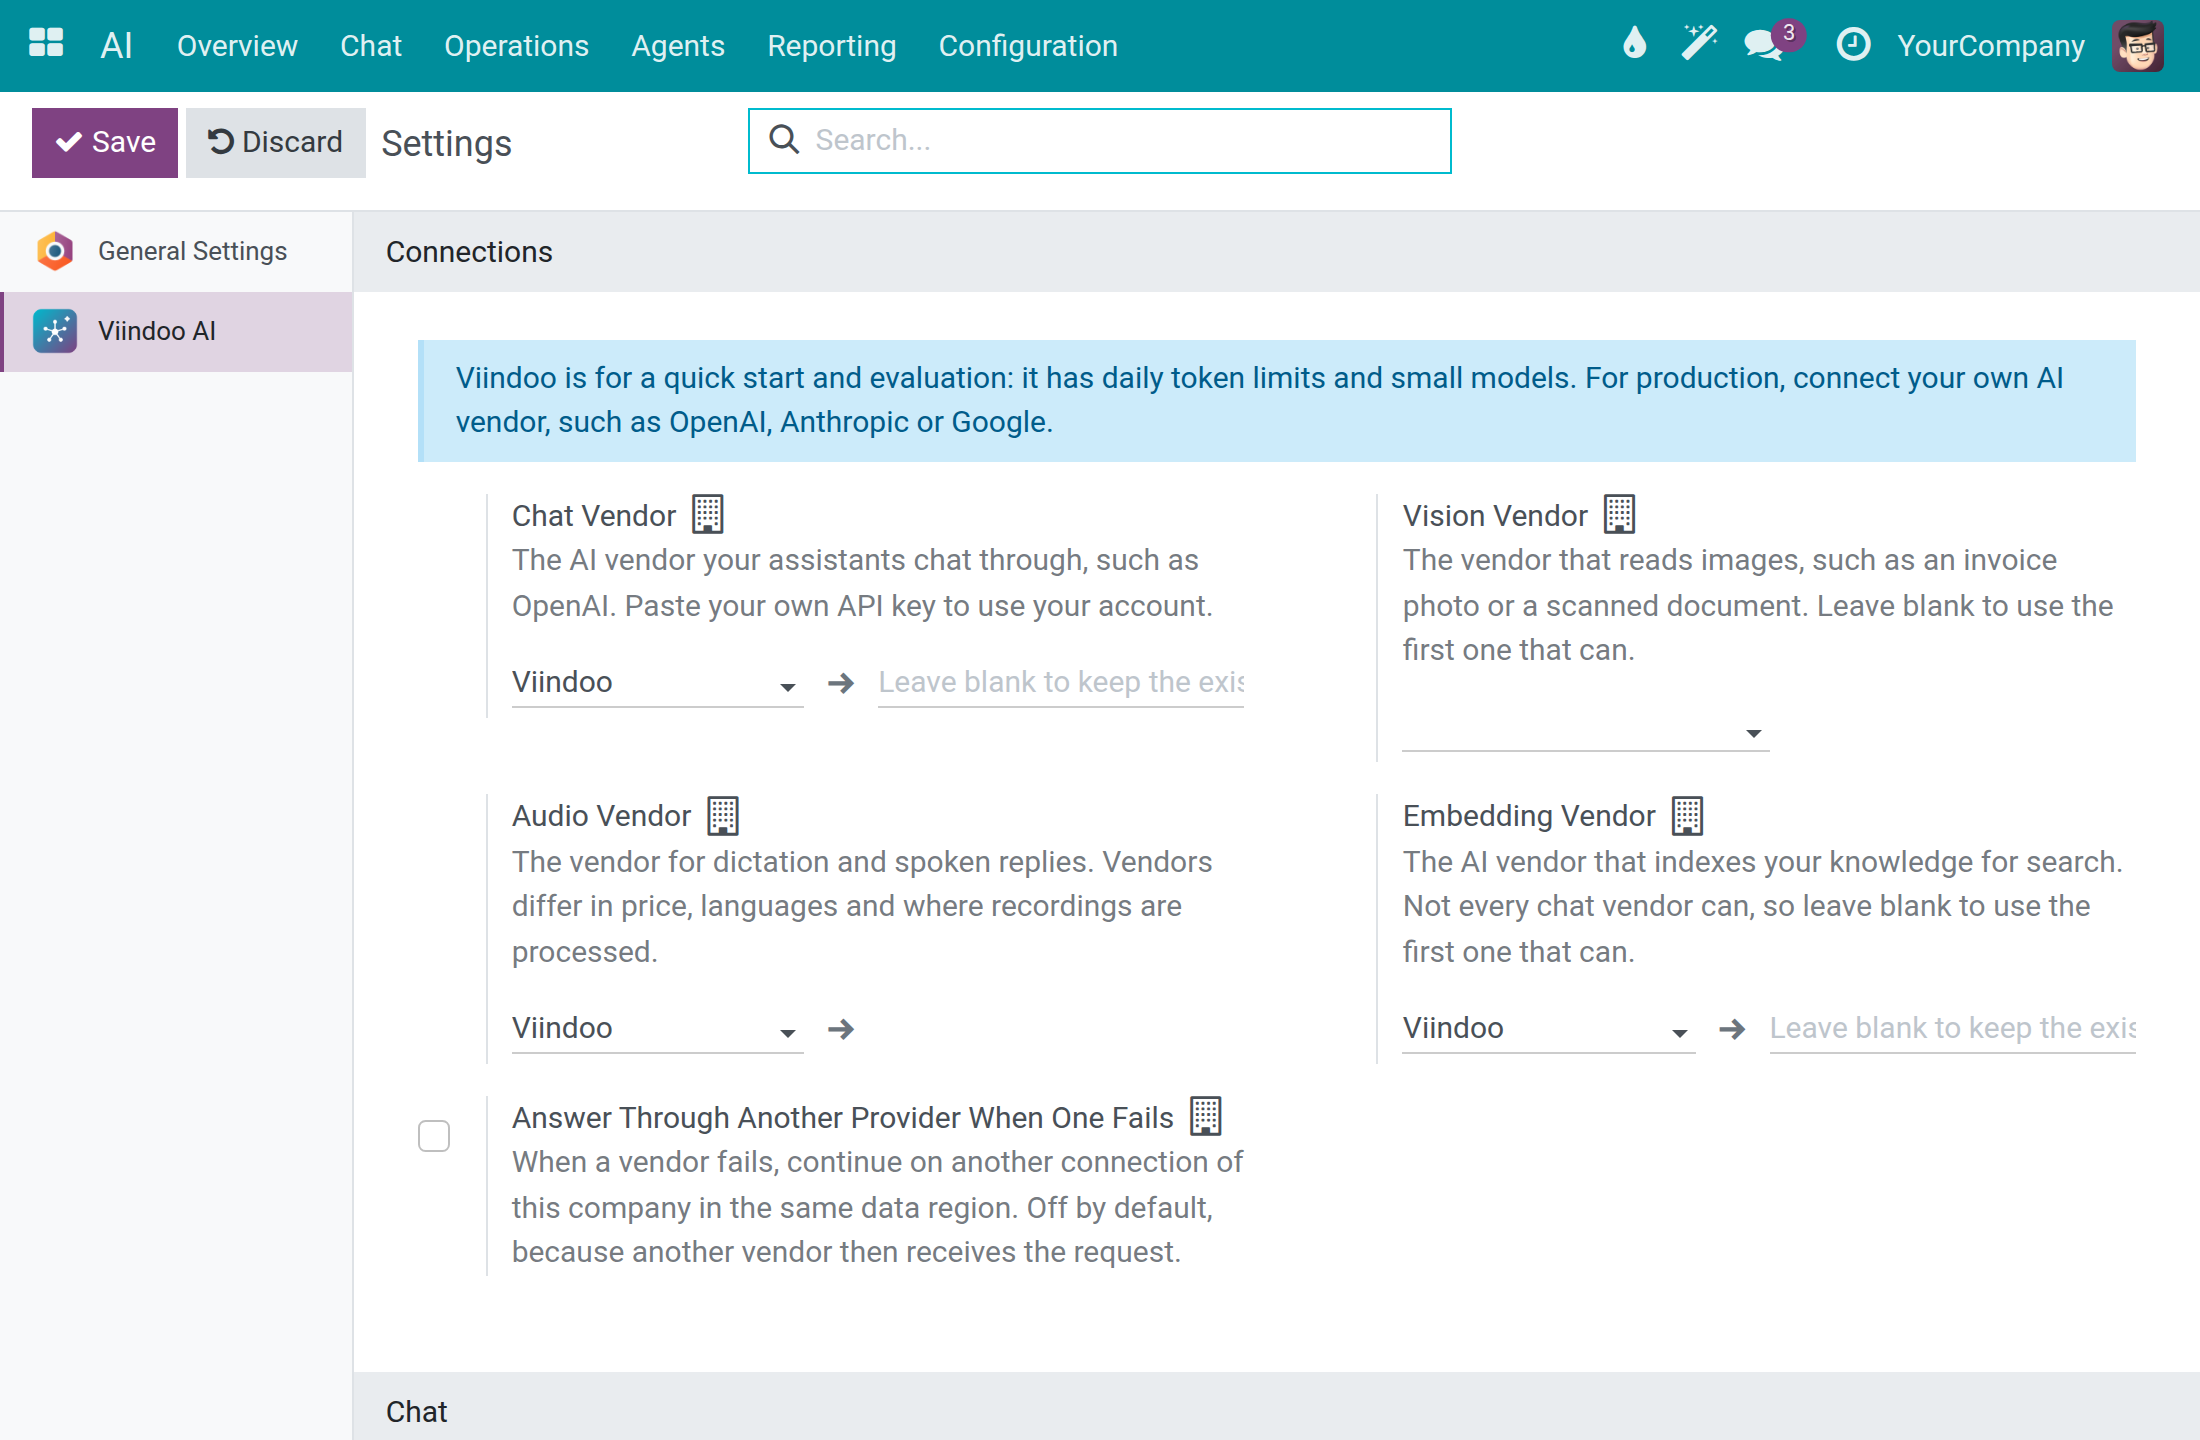Switch the company via YourCompany
The image size is (2200, 1440).
(x=1991, y=46)
